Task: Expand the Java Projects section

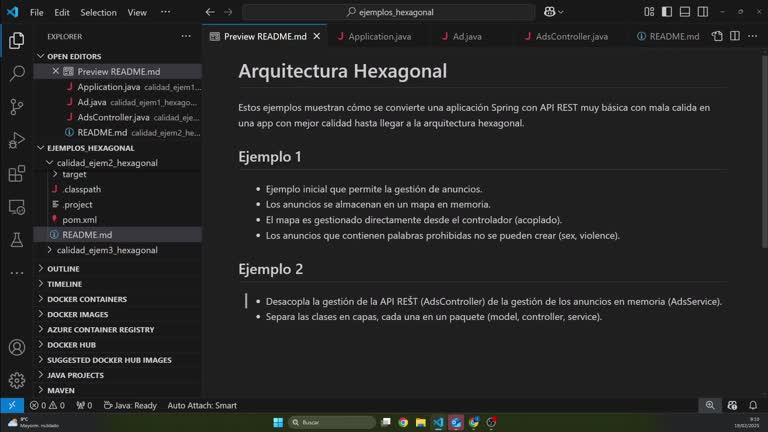Action: pos(41,375)
